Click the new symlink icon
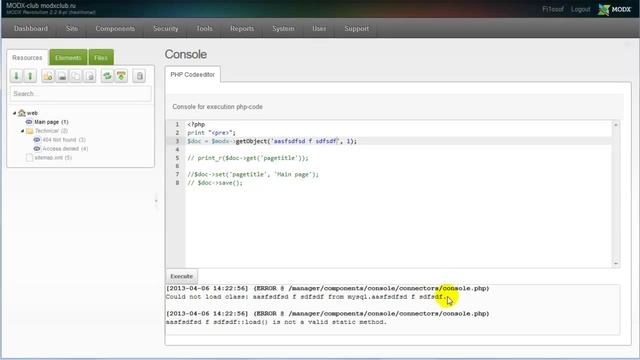Screen dimensions: 640x360 [76, 76]
